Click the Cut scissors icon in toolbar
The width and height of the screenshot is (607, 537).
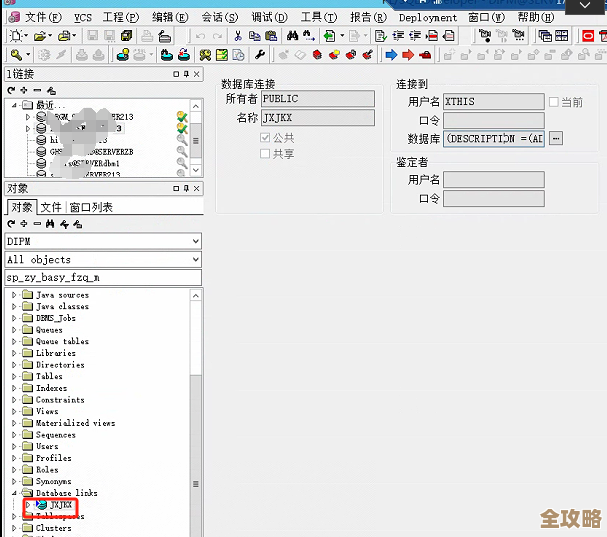point(239,35)
